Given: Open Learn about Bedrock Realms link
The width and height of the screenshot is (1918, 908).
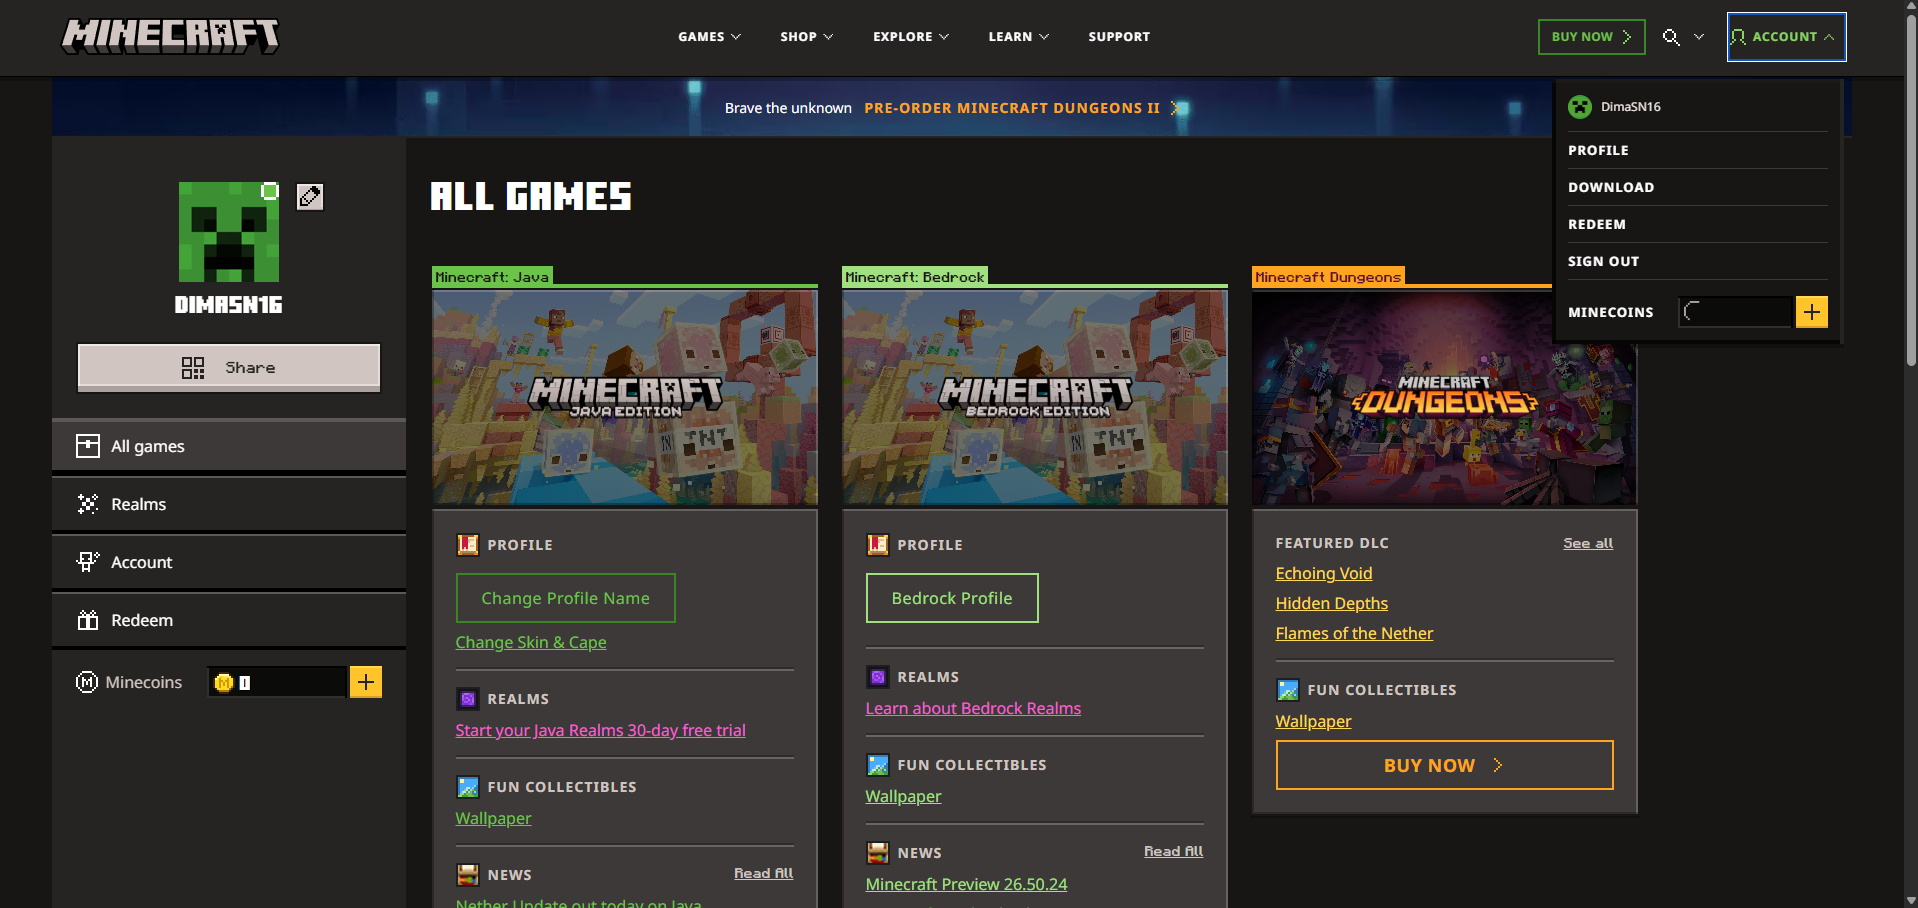Looking at the screenshot, I should click(973, 708).
